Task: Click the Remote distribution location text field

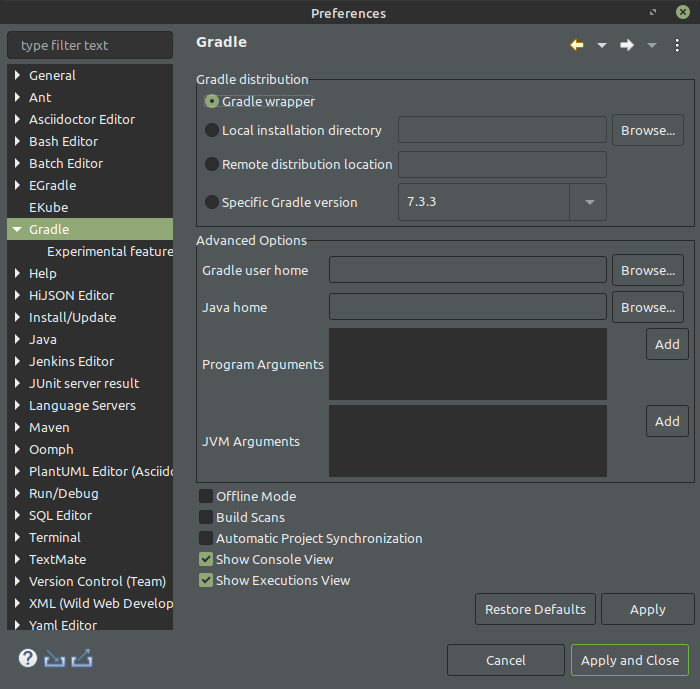Action: pyautogui.click(x=502, y=164)
